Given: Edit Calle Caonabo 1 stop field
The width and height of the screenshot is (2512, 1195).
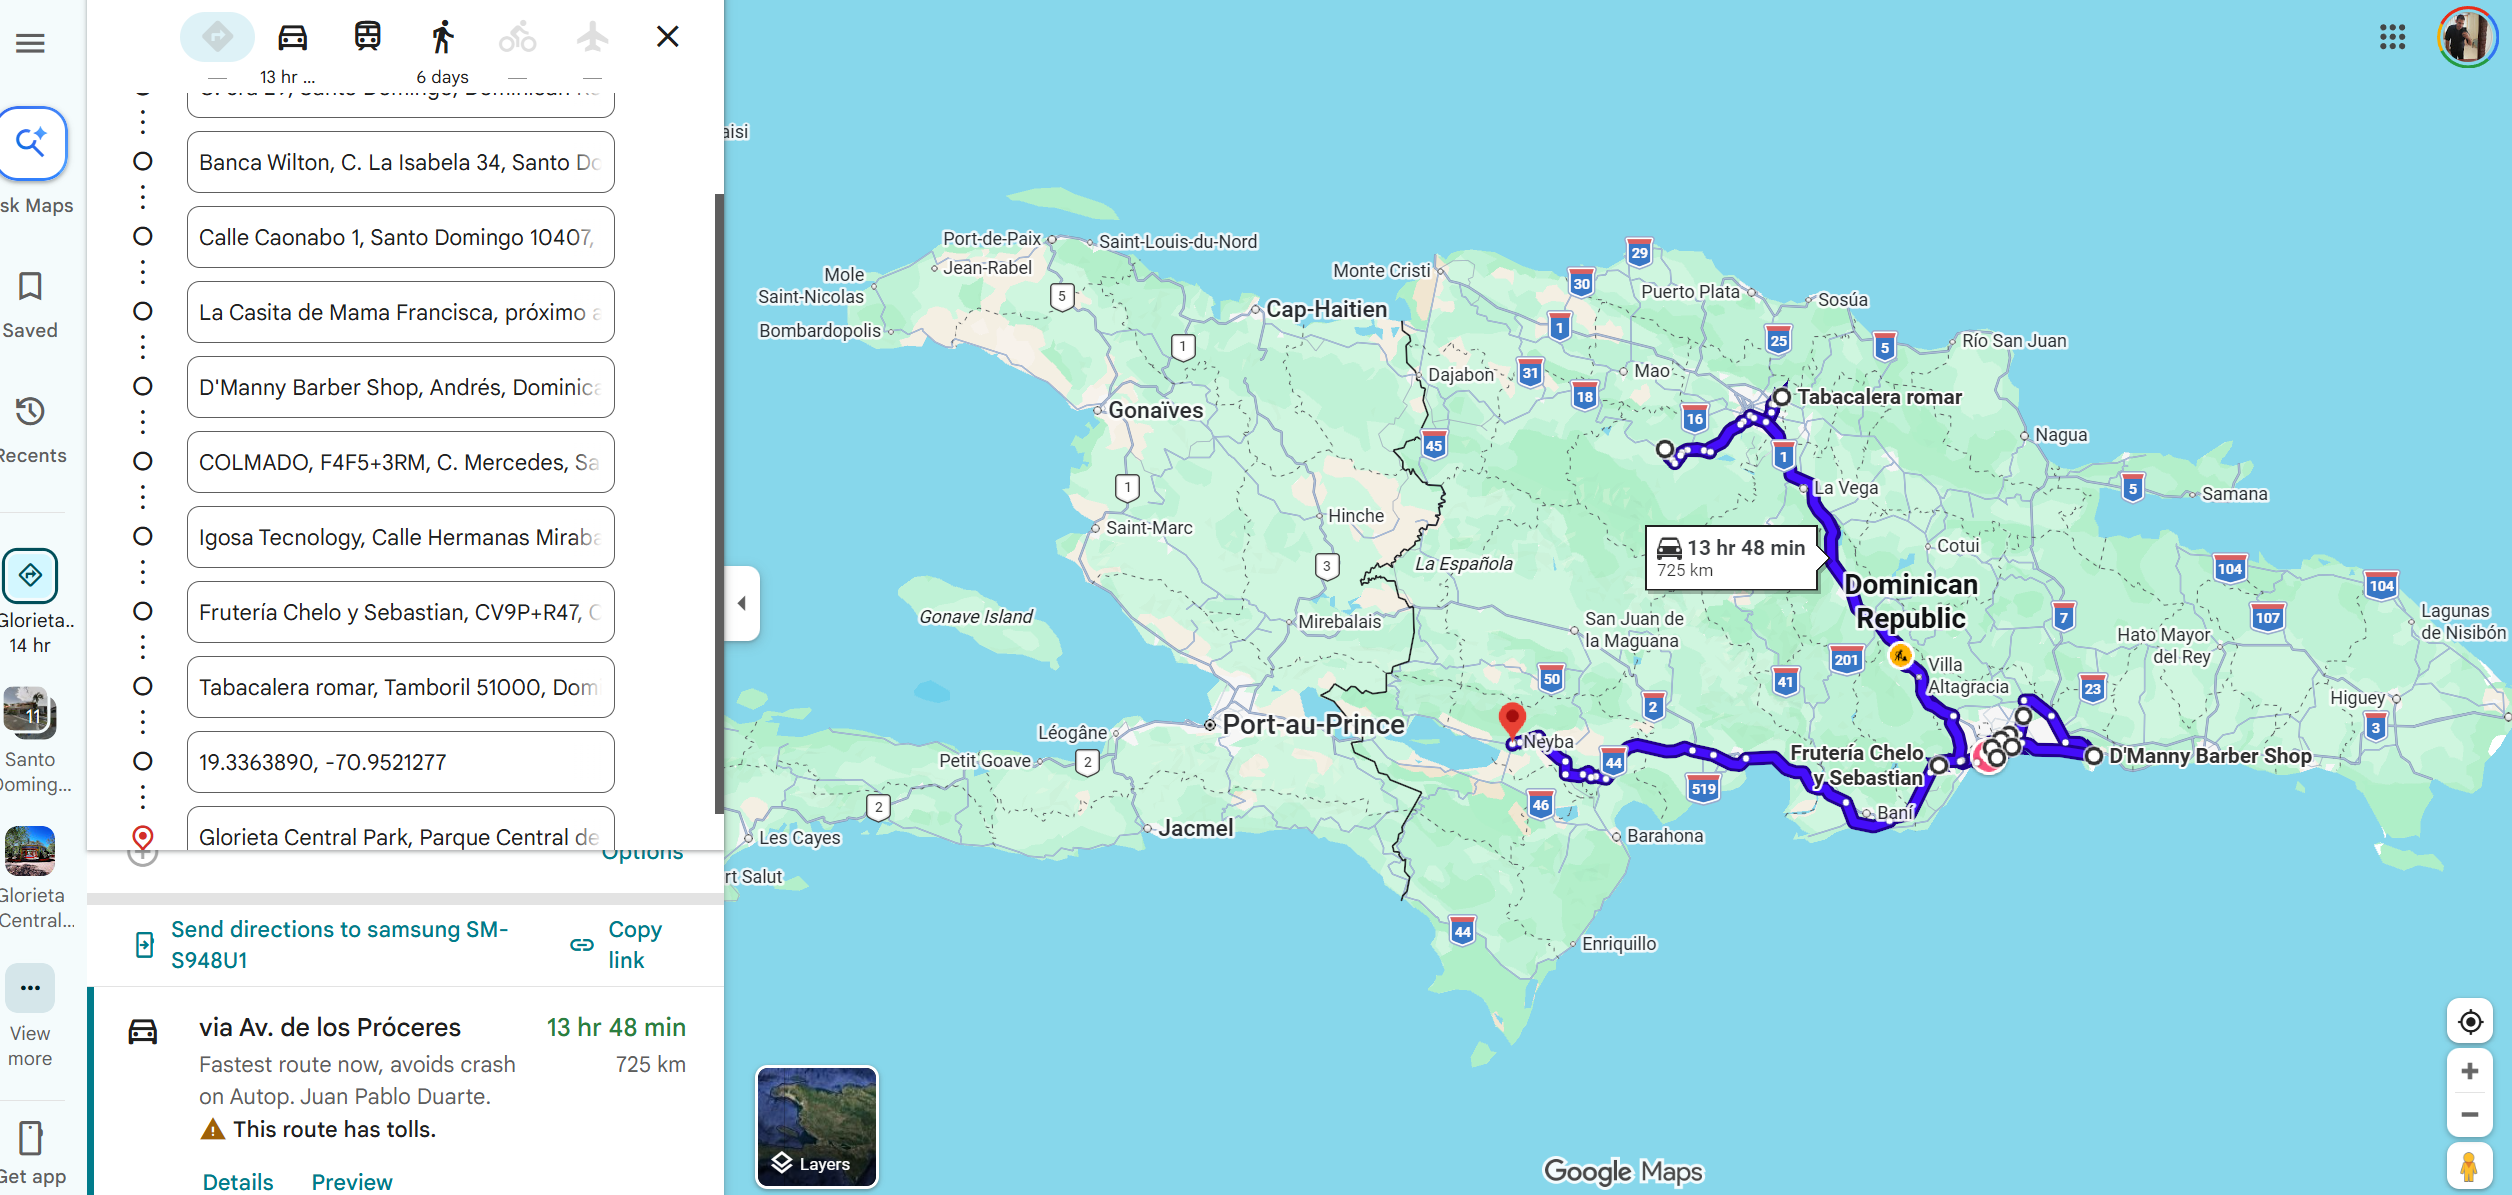Looking at the screenshot, I should [x=400, y=237].
